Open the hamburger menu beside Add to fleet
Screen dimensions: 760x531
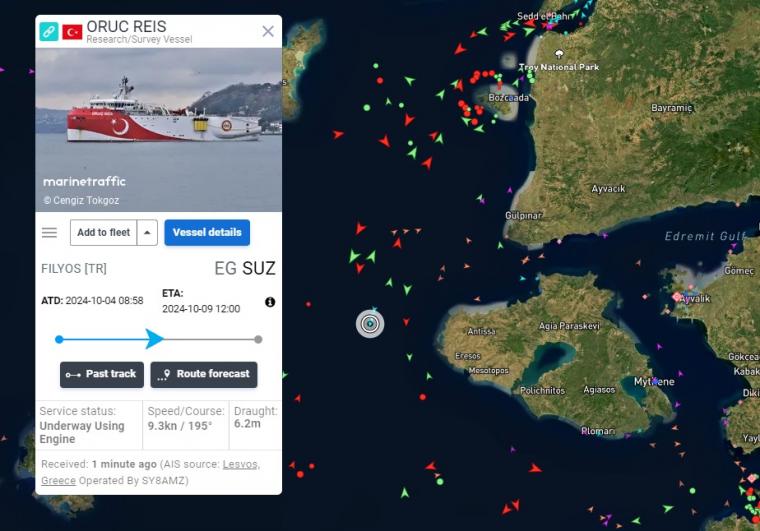click(49, 233)
